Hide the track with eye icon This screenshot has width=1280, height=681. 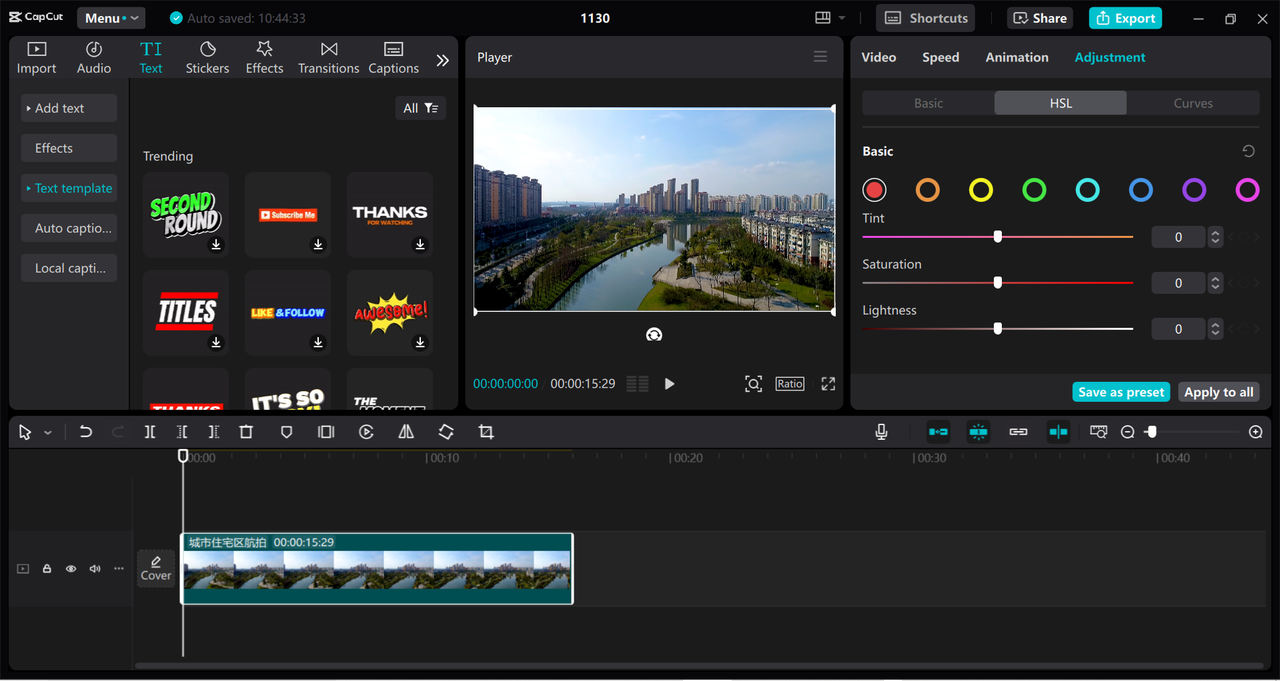pyautogui.click(x=71, y=569)
